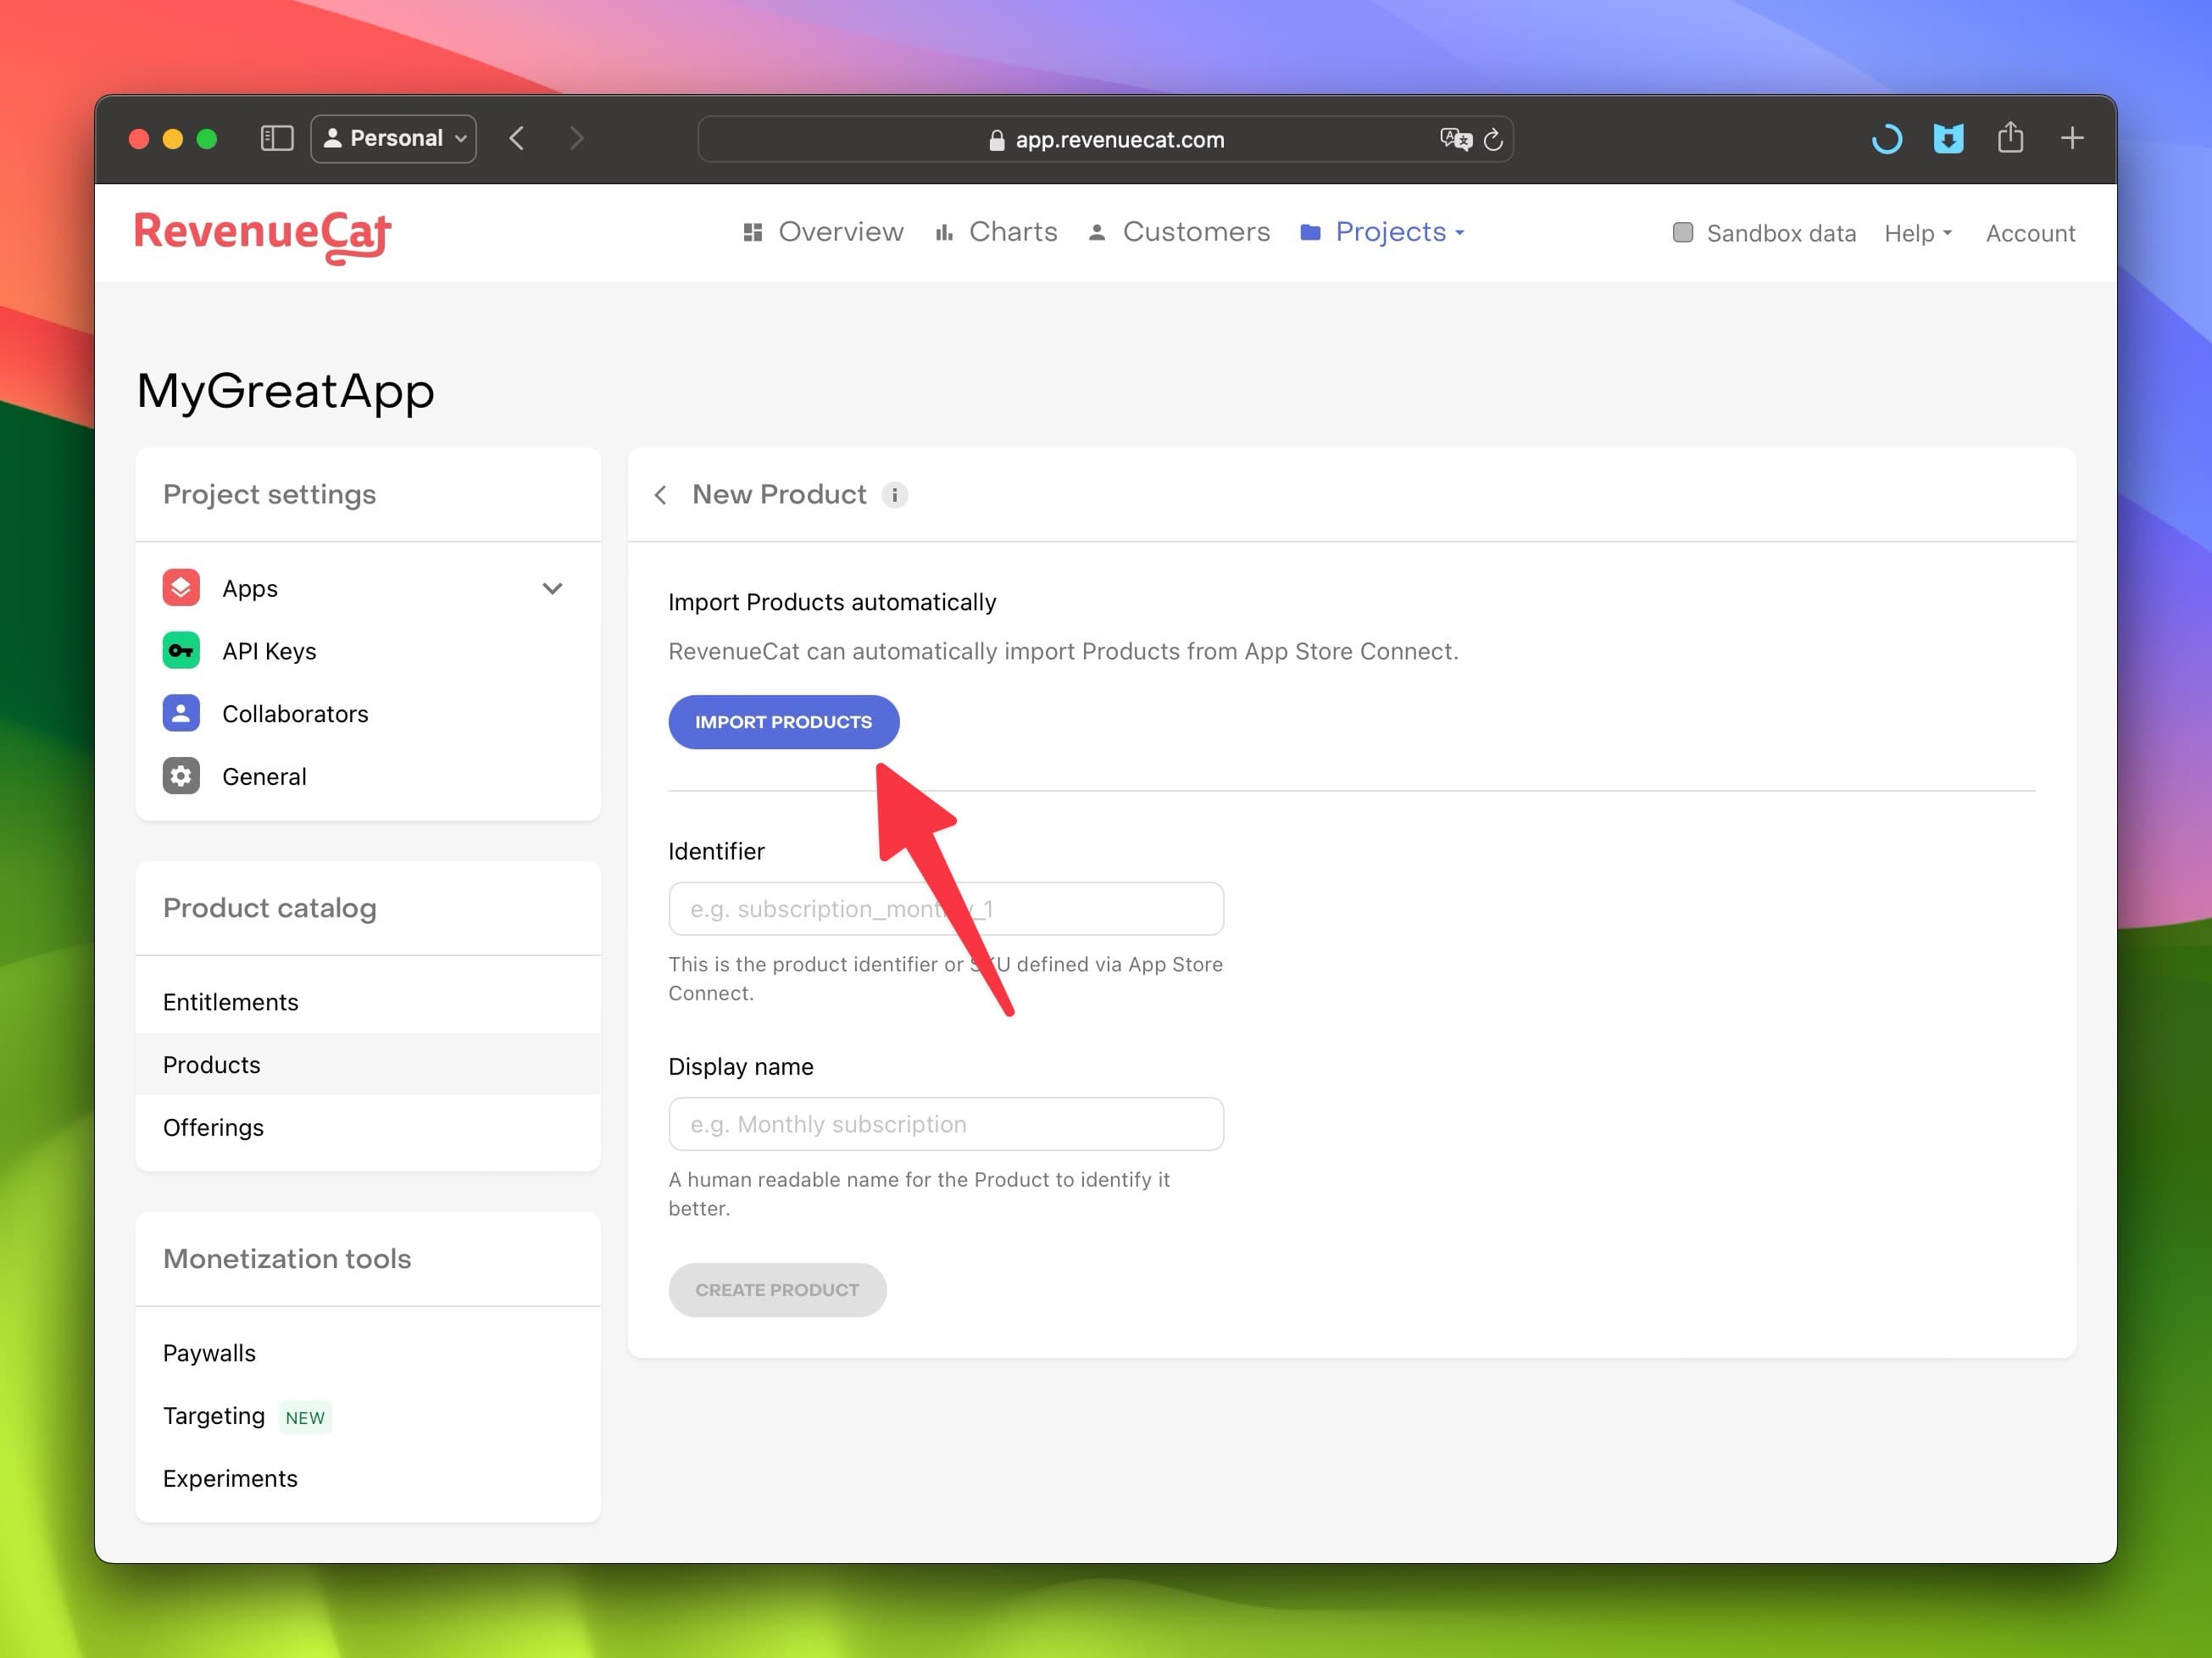This screenshot has height=1658, width=2212.
Task: Click the red Apps sidebar icon
Action: coord(181,588)
